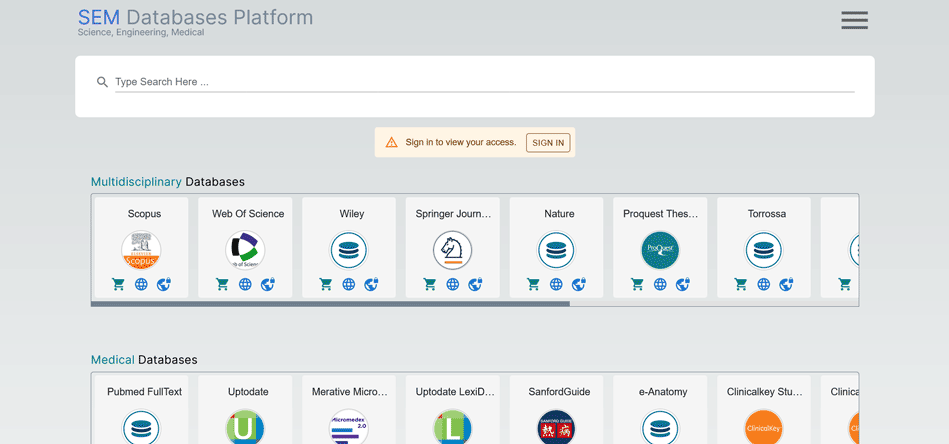Click the Wiley locked-globe icon

[x=372, y=284]
